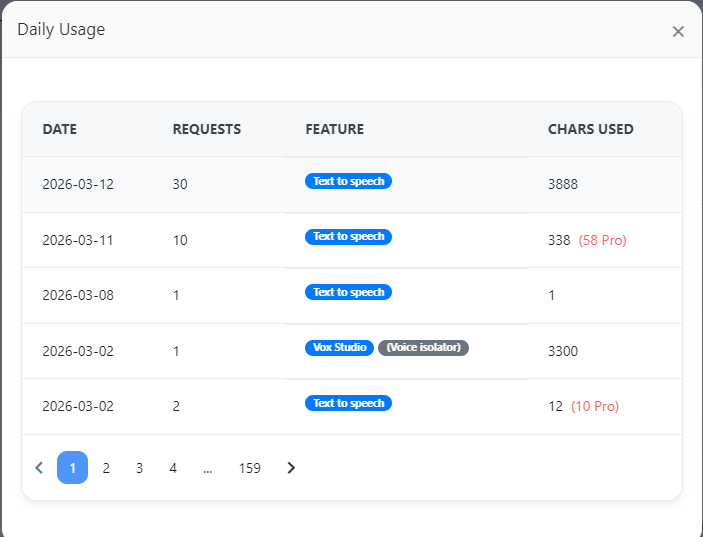Click the REQUESTS column header
The image size is (703, 537).
[x=206, y=129]
